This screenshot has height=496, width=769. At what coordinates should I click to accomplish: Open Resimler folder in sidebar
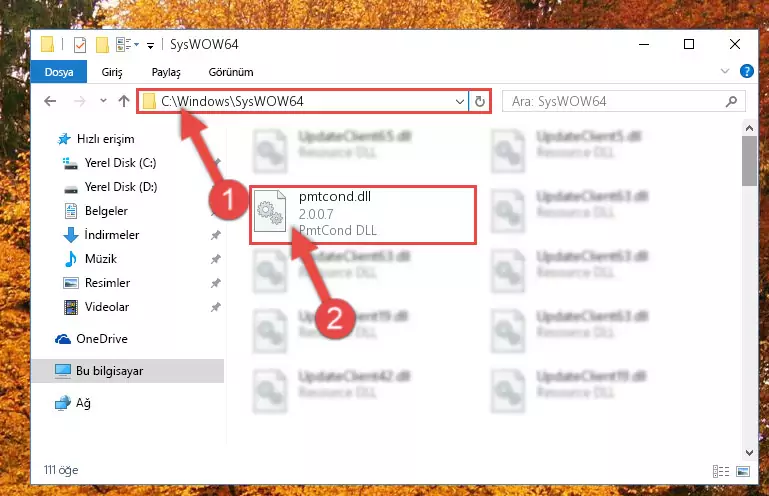107,283
